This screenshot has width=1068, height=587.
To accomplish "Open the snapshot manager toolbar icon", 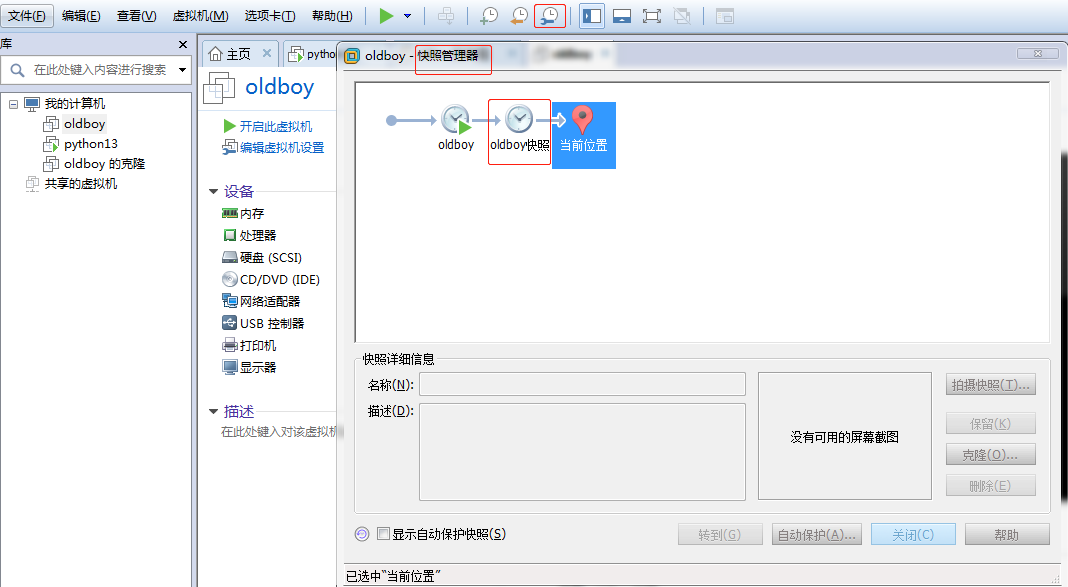I will click(550, 16).
